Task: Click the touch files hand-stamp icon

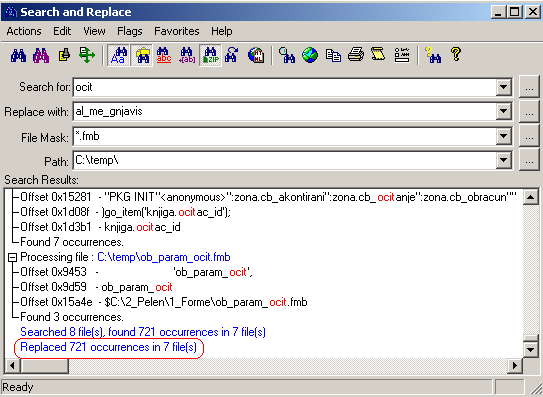Action: (64, 55)
